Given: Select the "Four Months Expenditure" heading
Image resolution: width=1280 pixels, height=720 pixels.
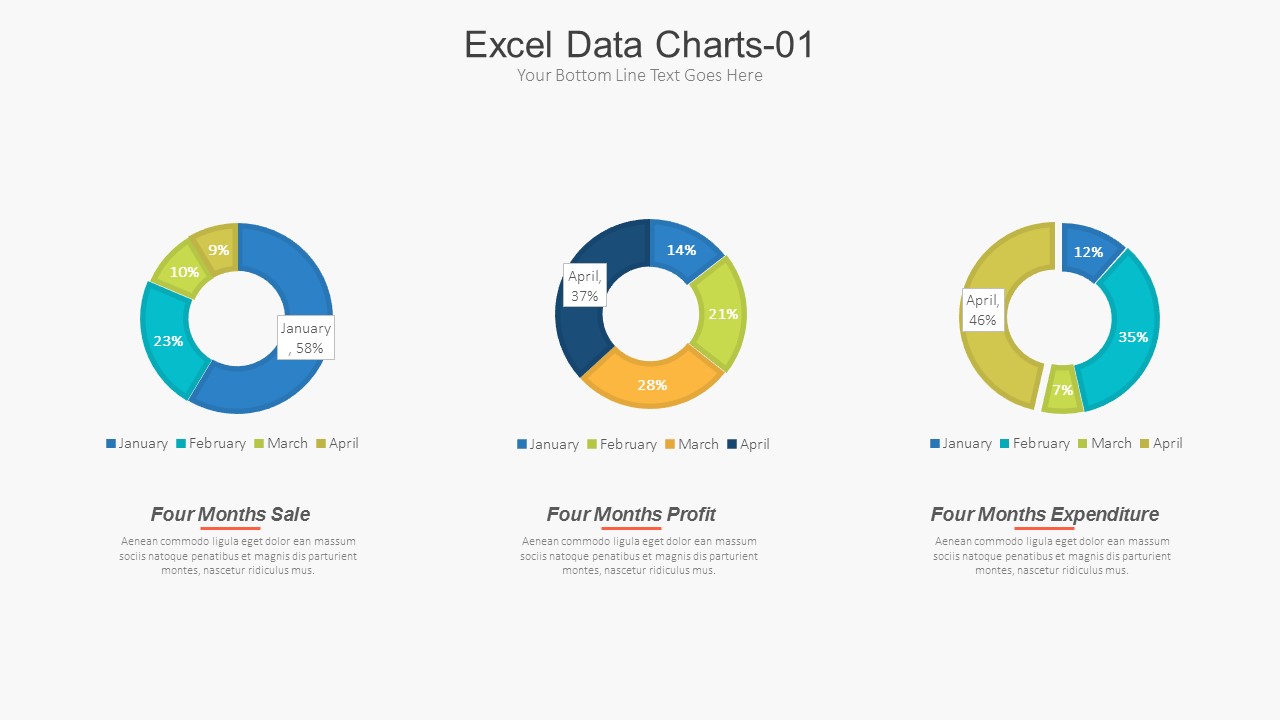Looking at the screenshot, I should [1044, 514].
